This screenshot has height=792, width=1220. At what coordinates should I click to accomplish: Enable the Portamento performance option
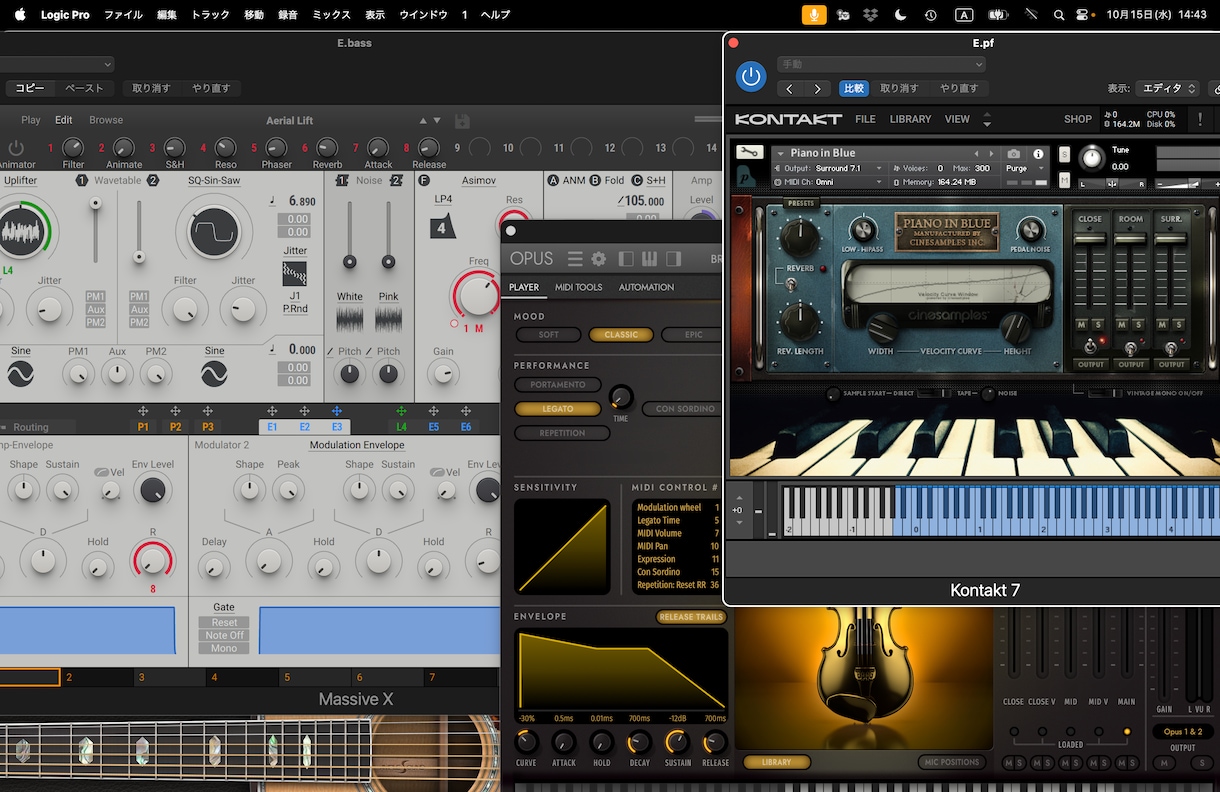(557, 385)
